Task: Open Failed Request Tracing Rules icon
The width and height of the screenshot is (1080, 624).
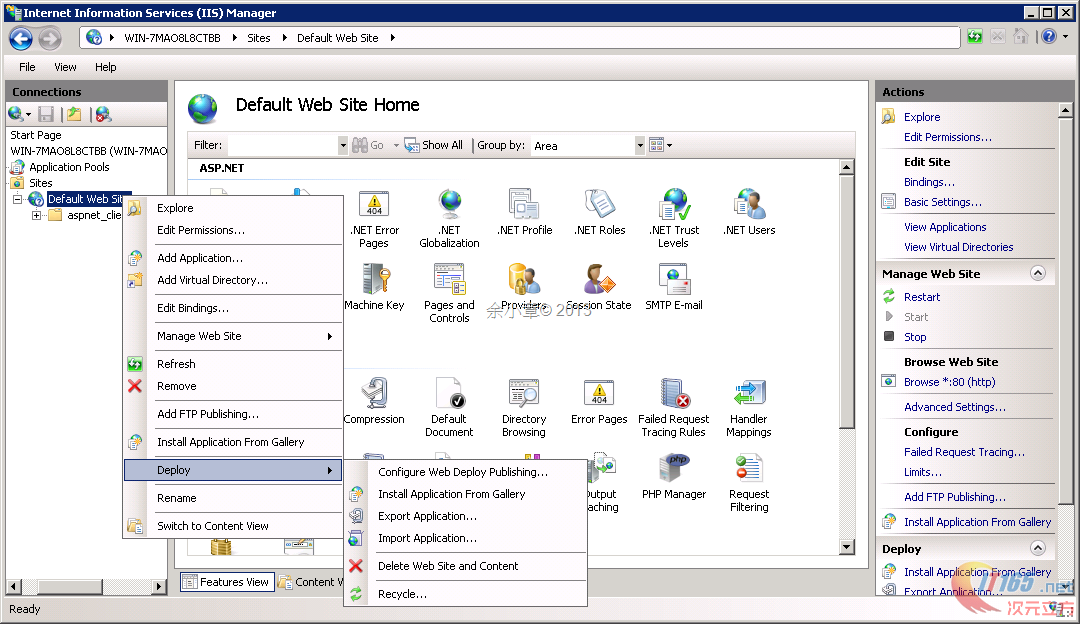Action: pyautogui.click(x=674, y=393)
